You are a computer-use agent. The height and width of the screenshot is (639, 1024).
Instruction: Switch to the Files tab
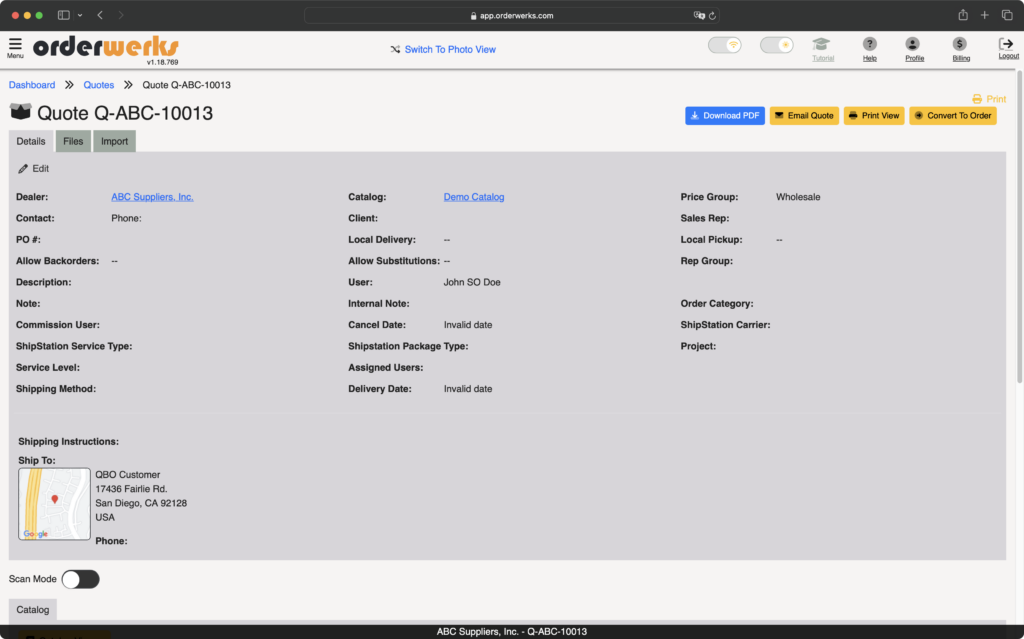click(73, 141)
